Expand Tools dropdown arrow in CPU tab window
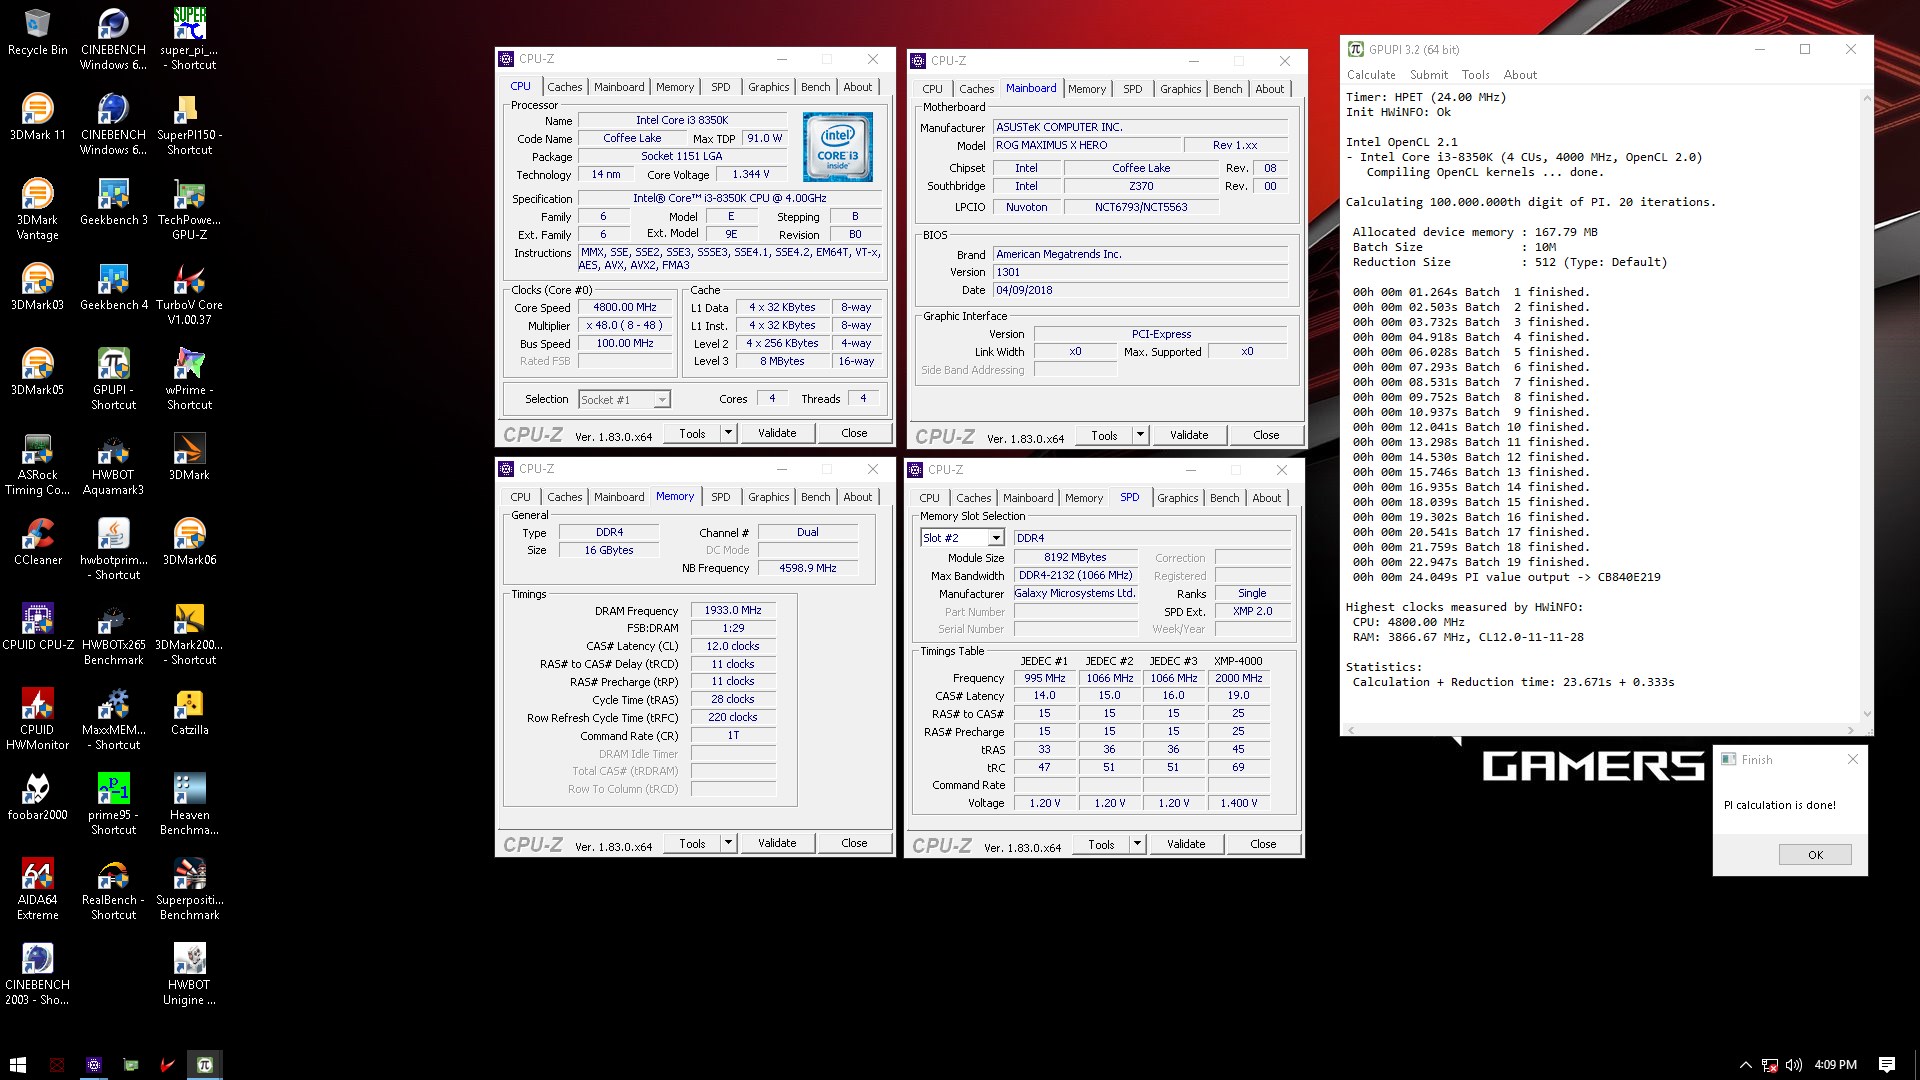1920x1080 pixels. pos(728,433)
